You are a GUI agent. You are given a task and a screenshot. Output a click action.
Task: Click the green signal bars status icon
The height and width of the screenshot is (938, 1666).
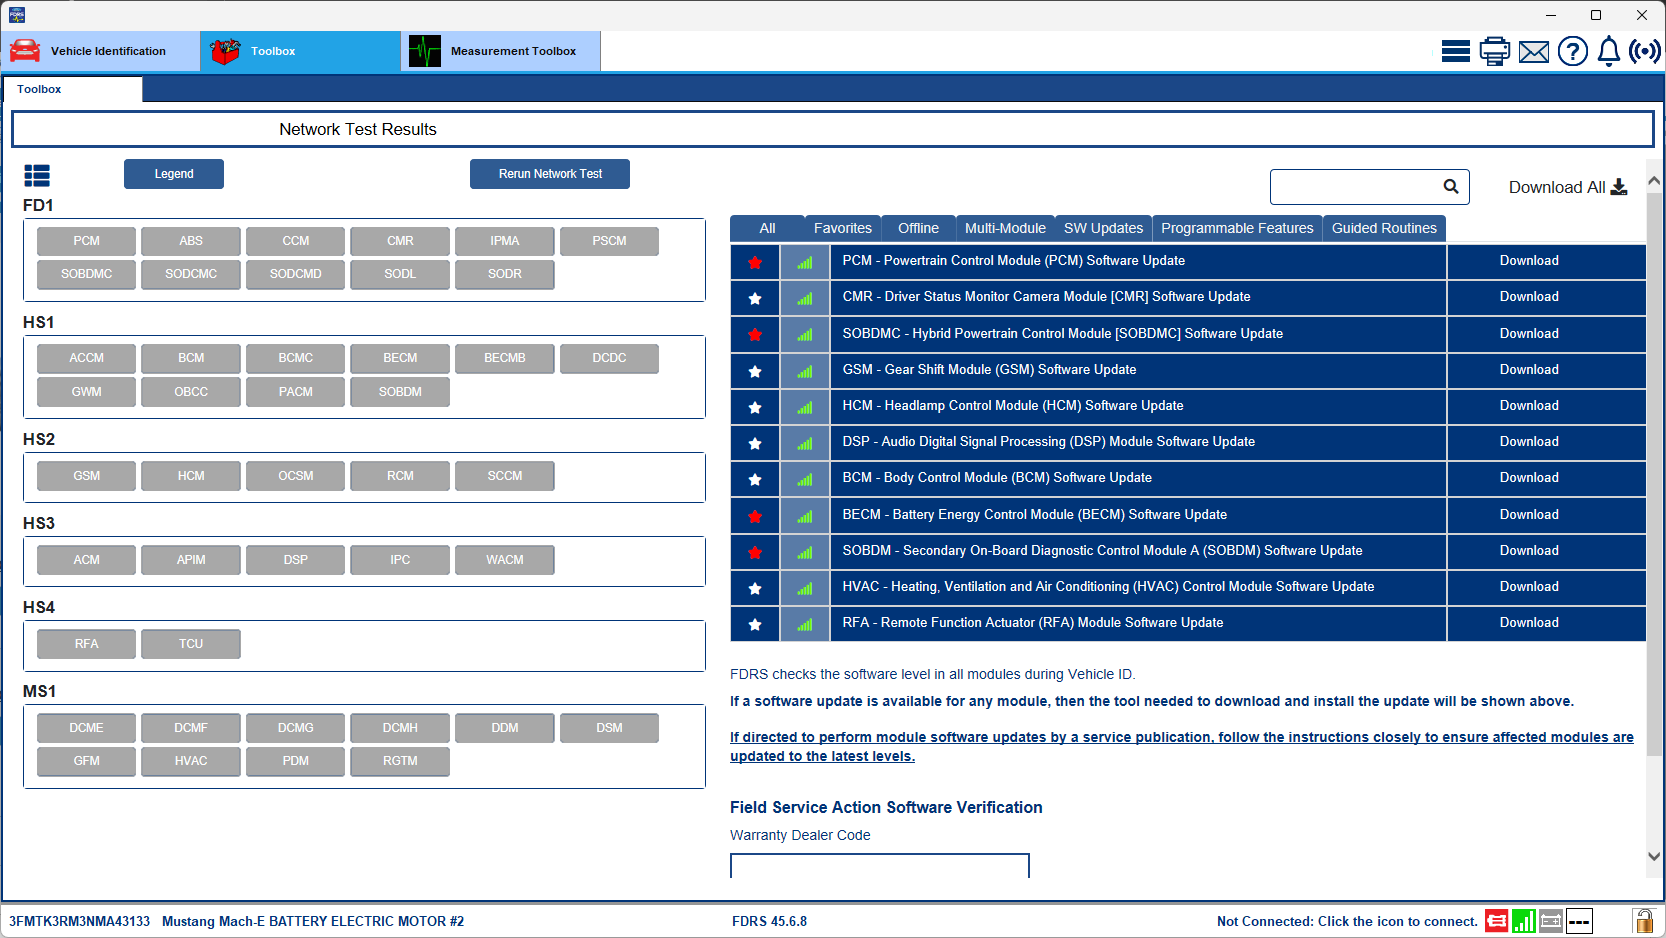pyautogui.click(x=1523, y=921)
